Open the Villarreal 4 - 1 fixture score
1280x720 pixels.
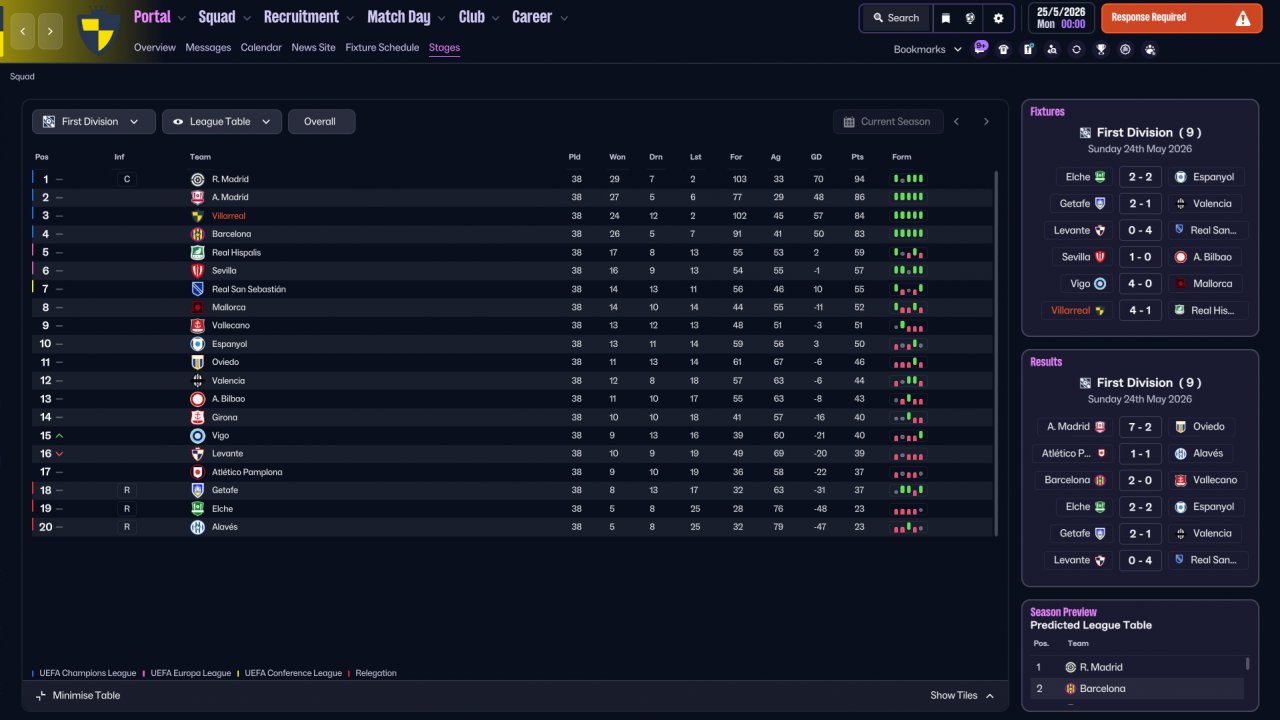pyautogui.click(x=1140, y=311)
